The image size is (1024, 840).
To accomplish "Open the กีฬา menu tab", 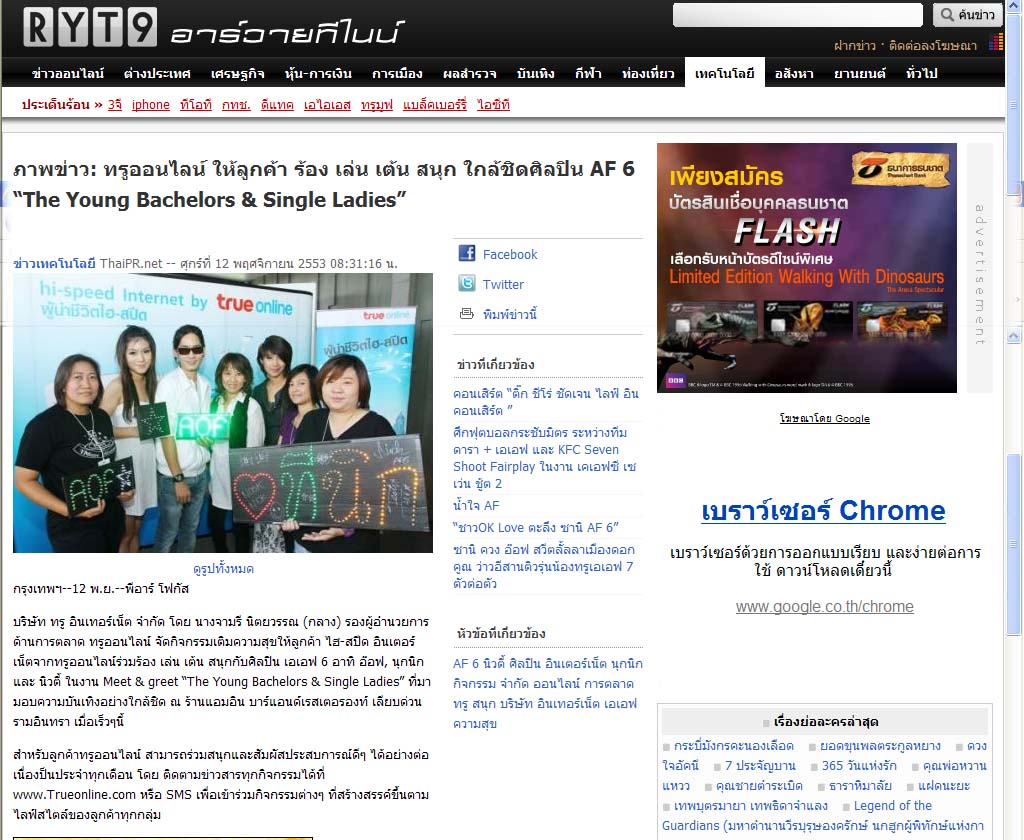I will tap(588, 73).
